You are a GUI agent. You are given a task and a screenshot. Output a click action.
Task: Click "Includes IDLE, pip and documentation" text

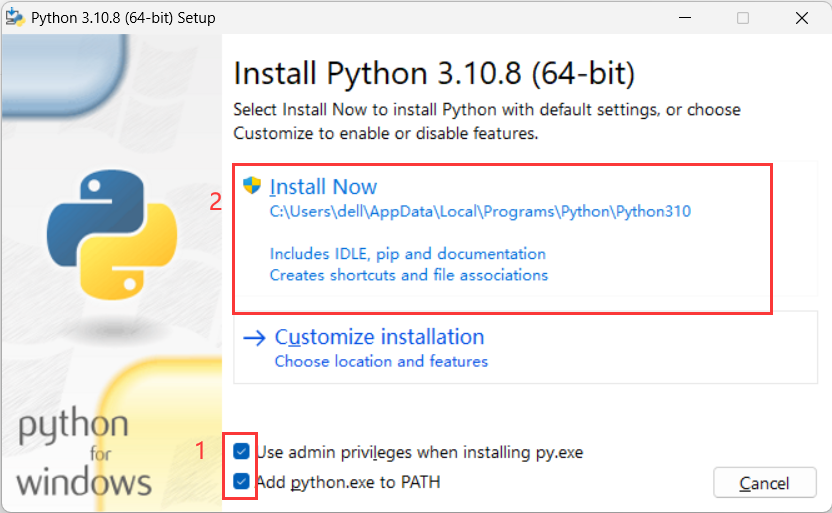[x=408, y=254]
